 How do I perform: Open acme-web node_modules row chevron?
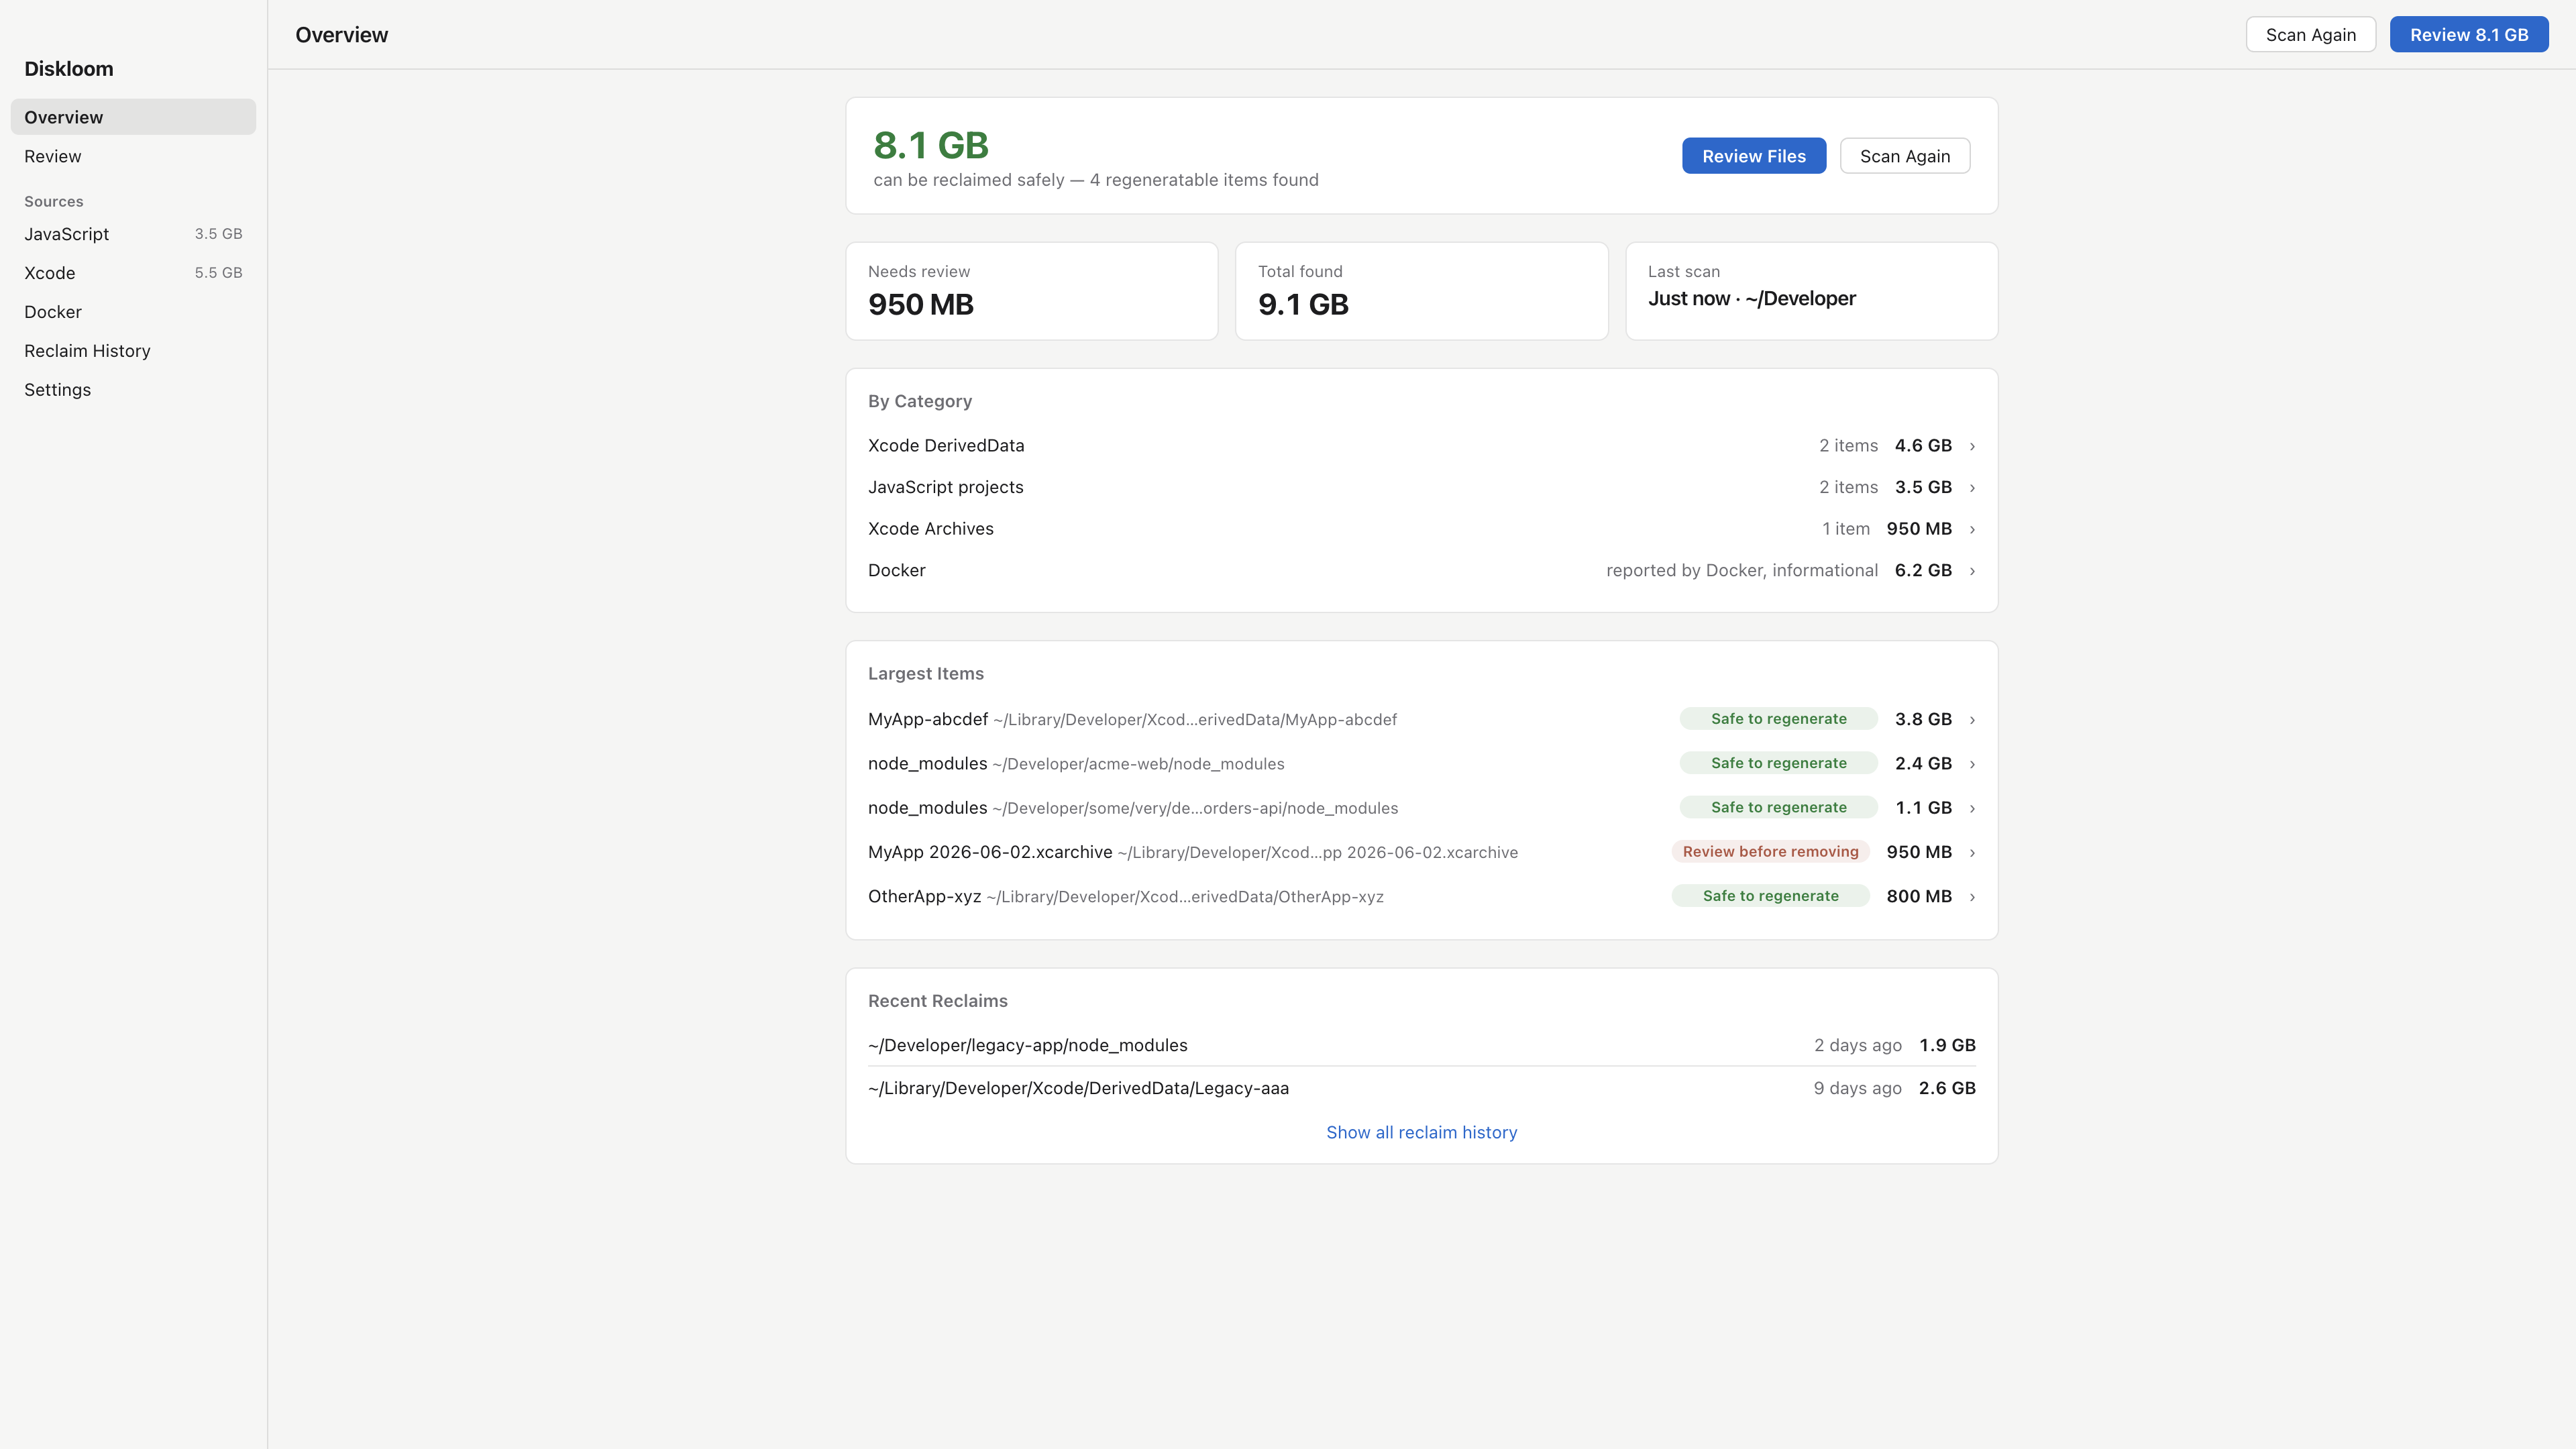[1972, 764]
